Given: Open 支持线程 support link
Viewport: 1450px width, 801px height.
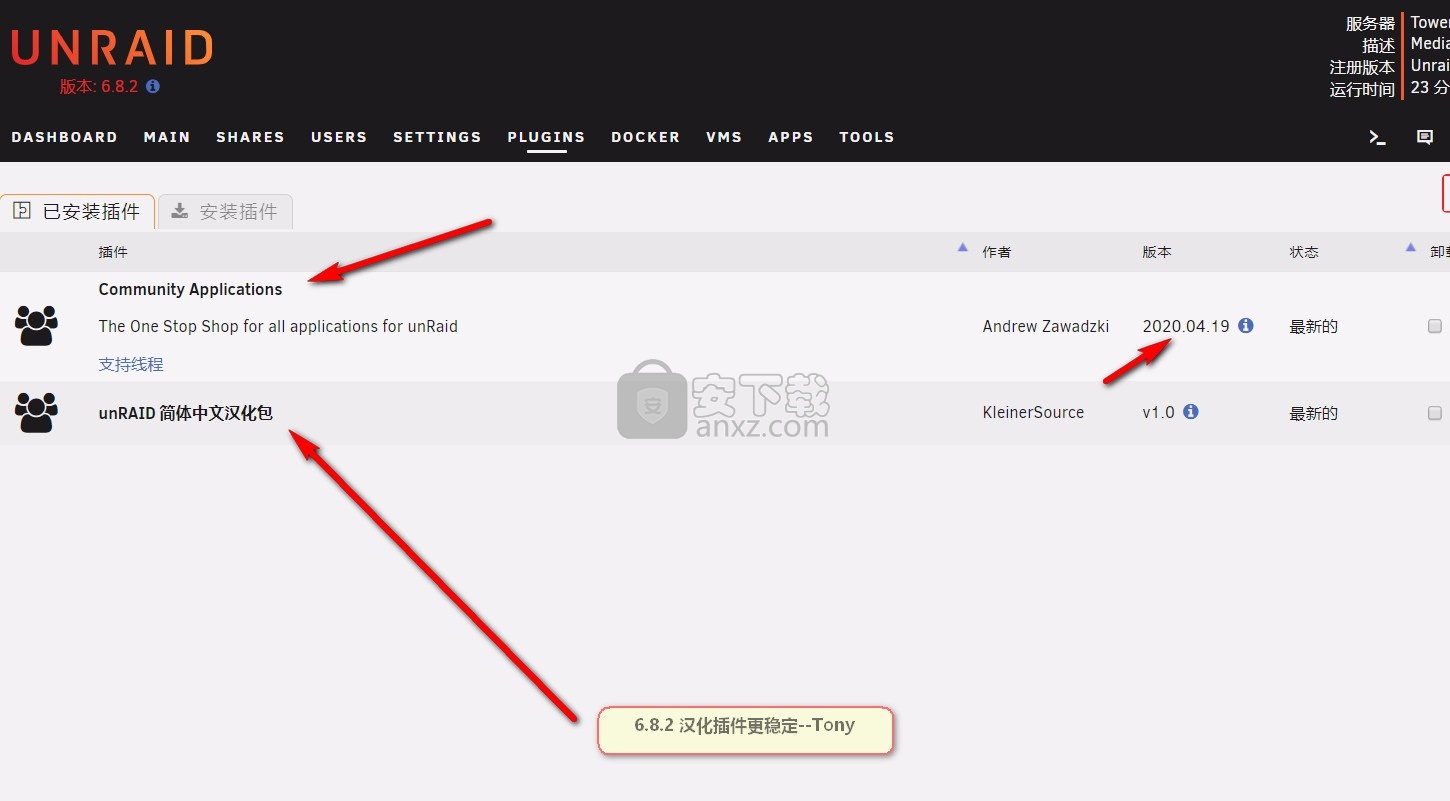Looking at the screenshot, I should coord(131,365).
